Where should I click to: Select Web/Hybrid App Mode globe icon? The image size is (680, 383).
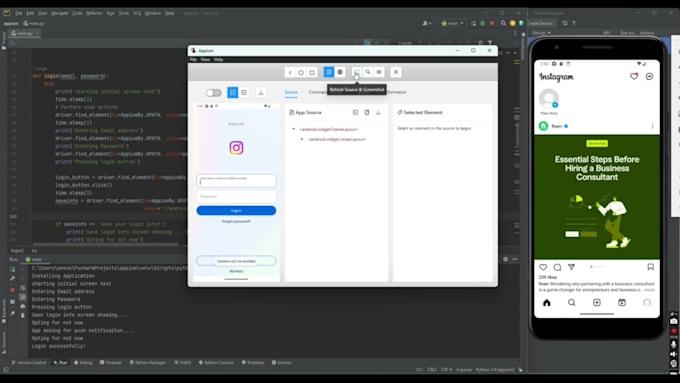pyautogui.click(x=340, y=72)
